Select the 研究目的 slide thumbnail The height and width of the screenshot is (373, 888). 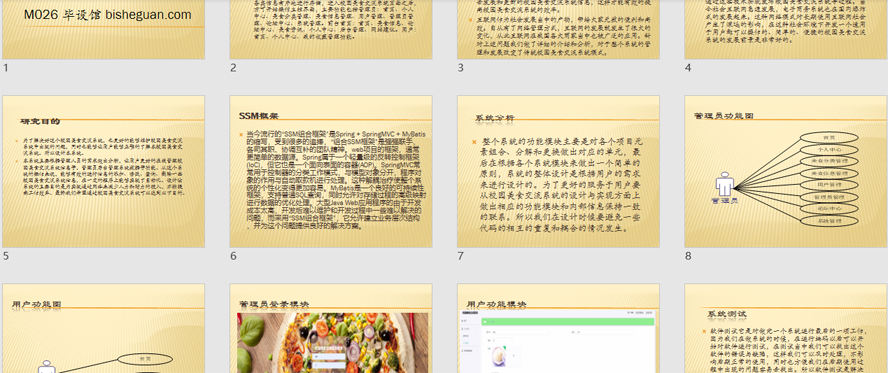104,172
